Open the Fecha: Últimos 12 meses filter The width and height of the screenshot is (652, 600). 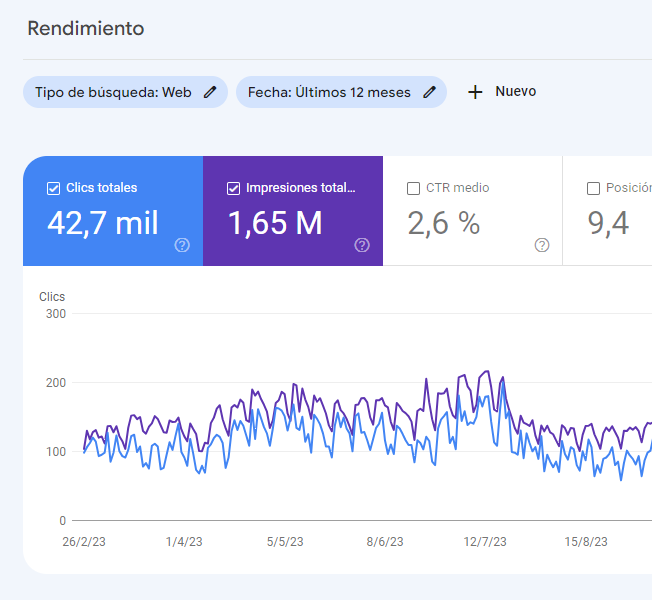click(x=329, y=92)
